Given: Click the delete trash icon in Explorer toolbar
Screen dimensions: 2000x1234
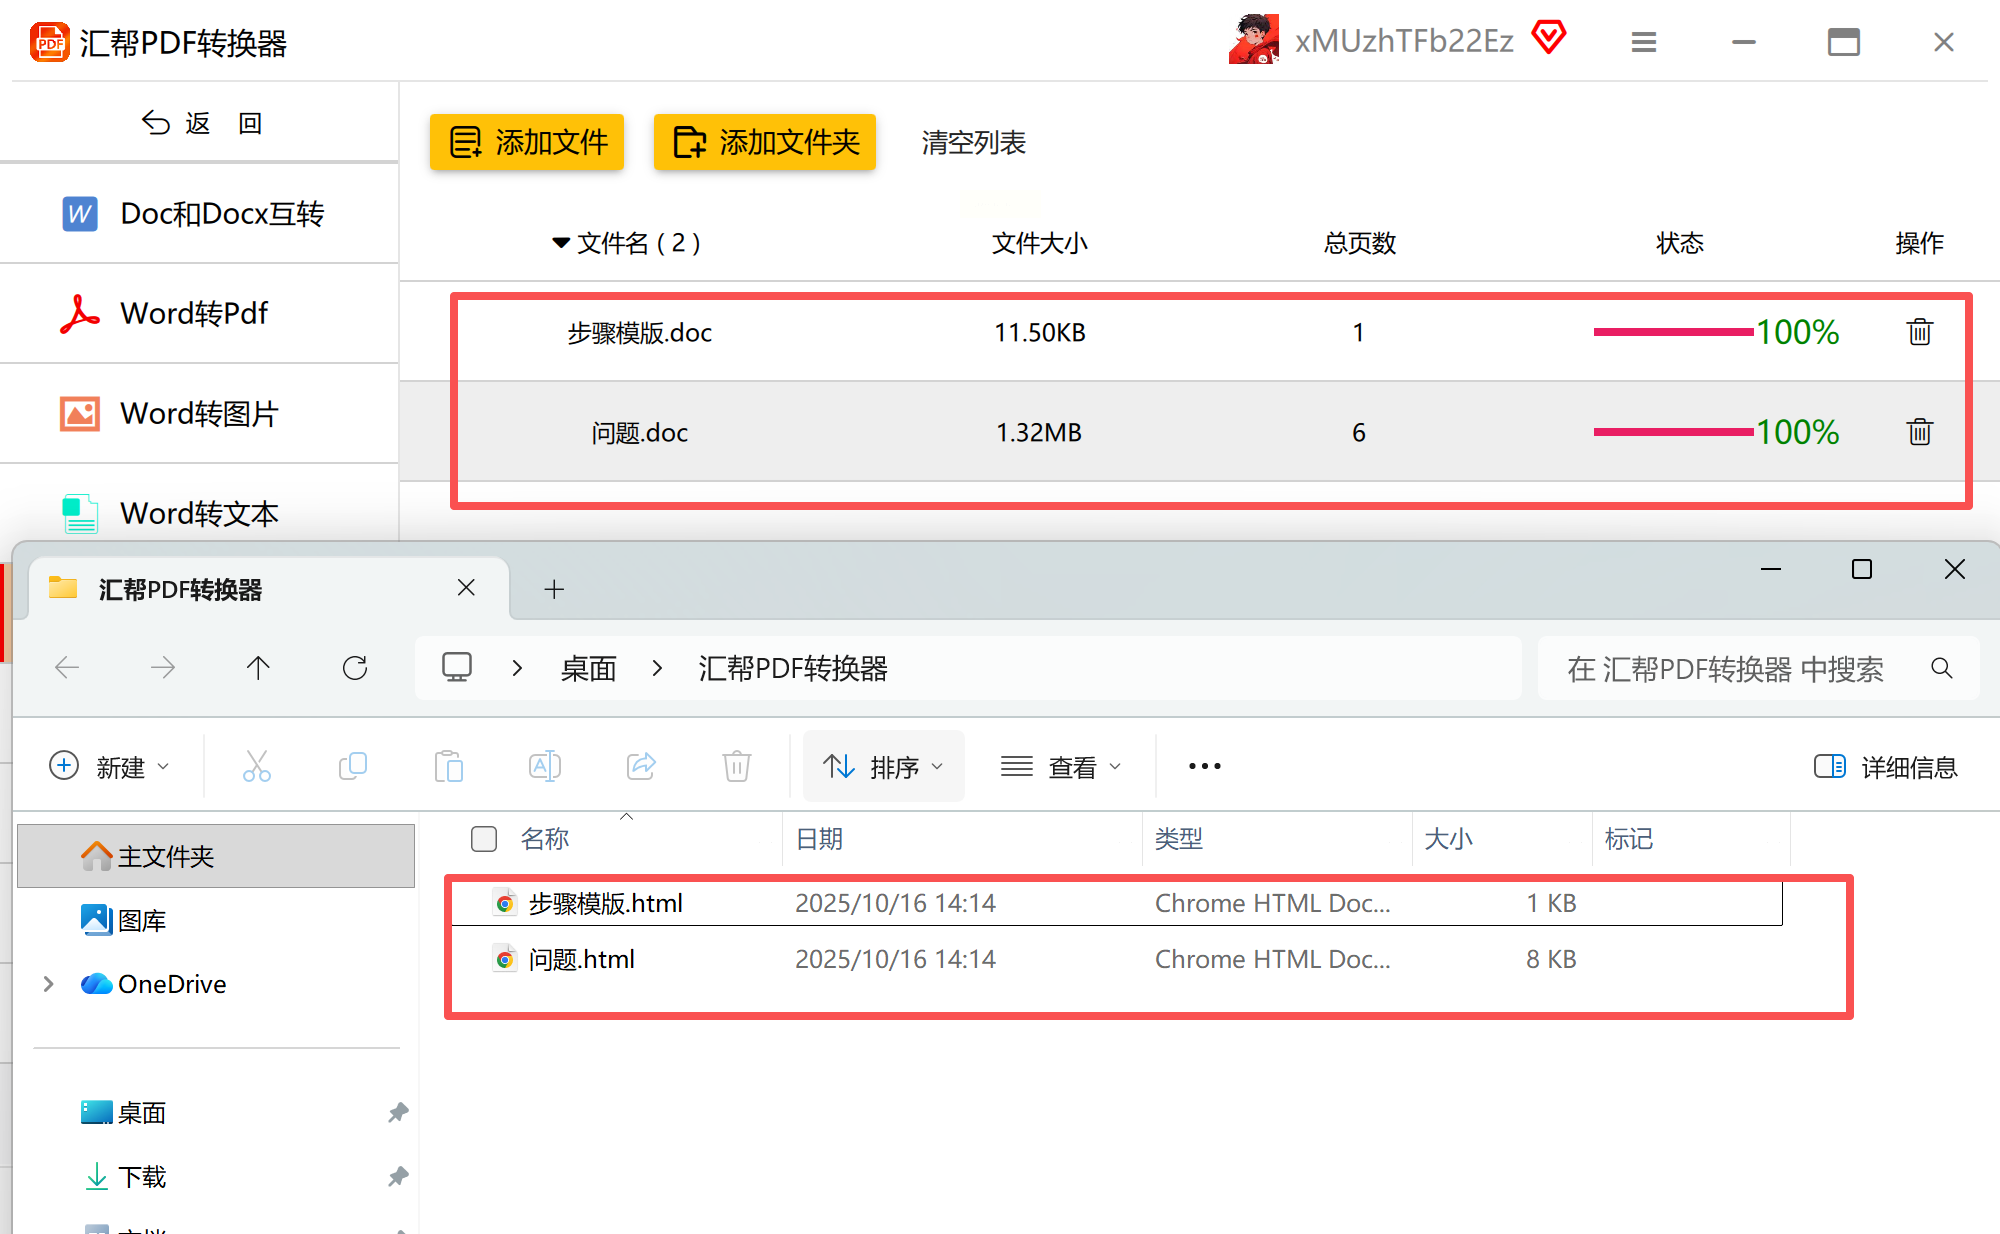Looking at the screenshot, I should tap(737, 767).
